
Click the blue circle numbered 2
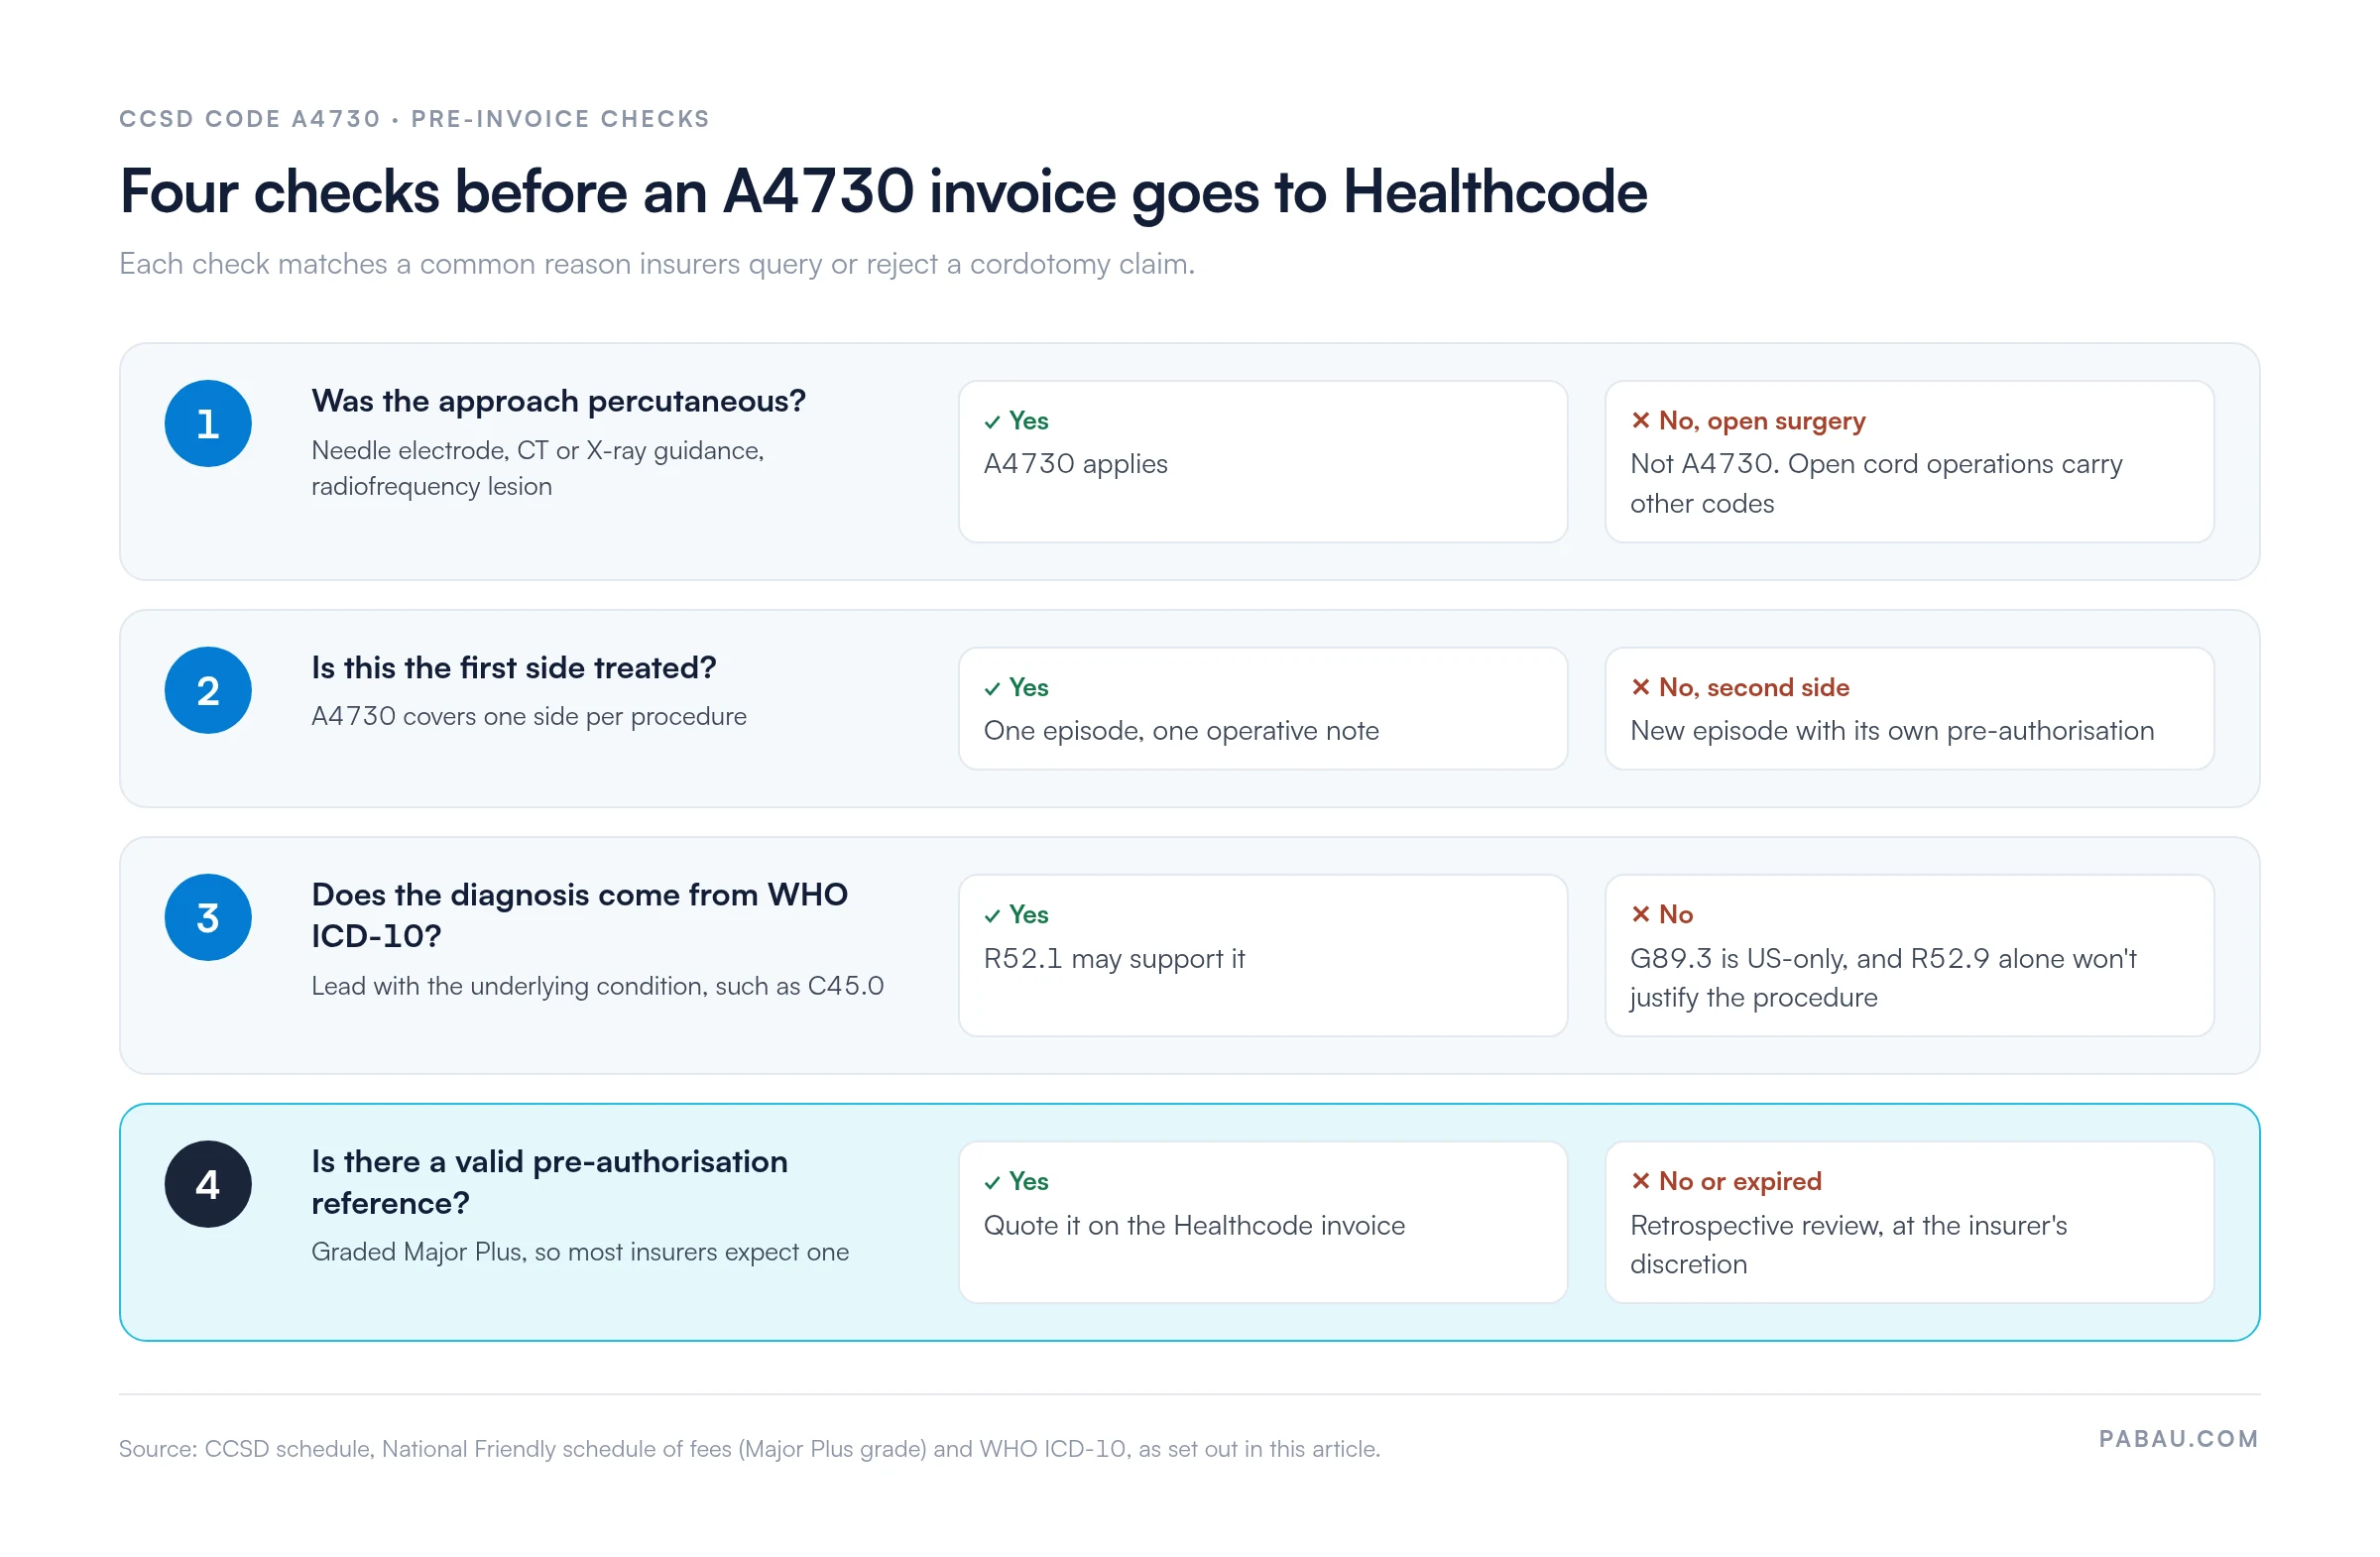point(208,690)
